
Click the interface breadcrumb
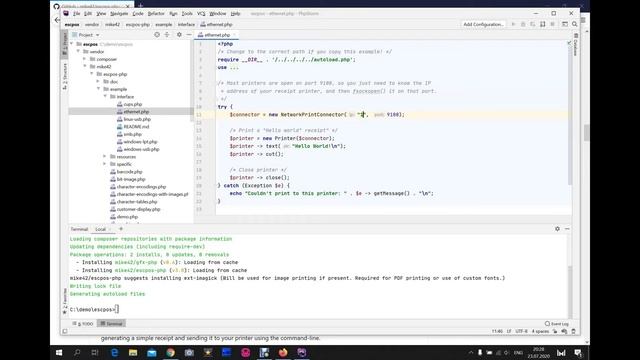(186, 24)
